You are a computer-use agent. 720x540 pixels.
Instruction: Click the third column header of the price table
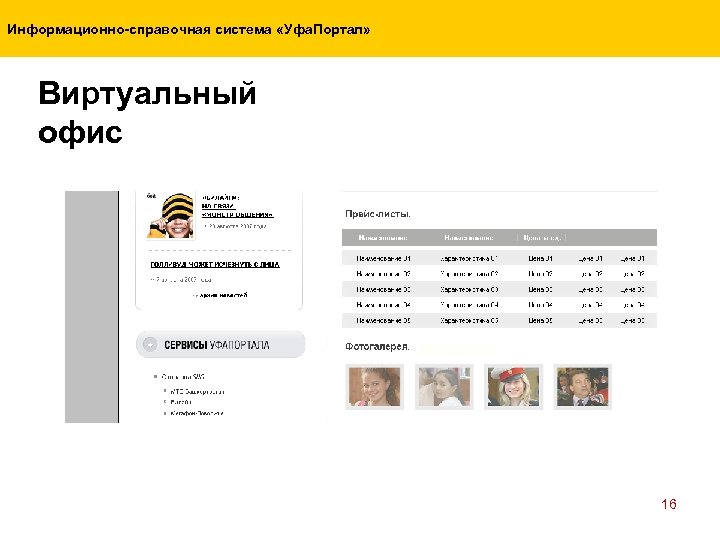542,238
